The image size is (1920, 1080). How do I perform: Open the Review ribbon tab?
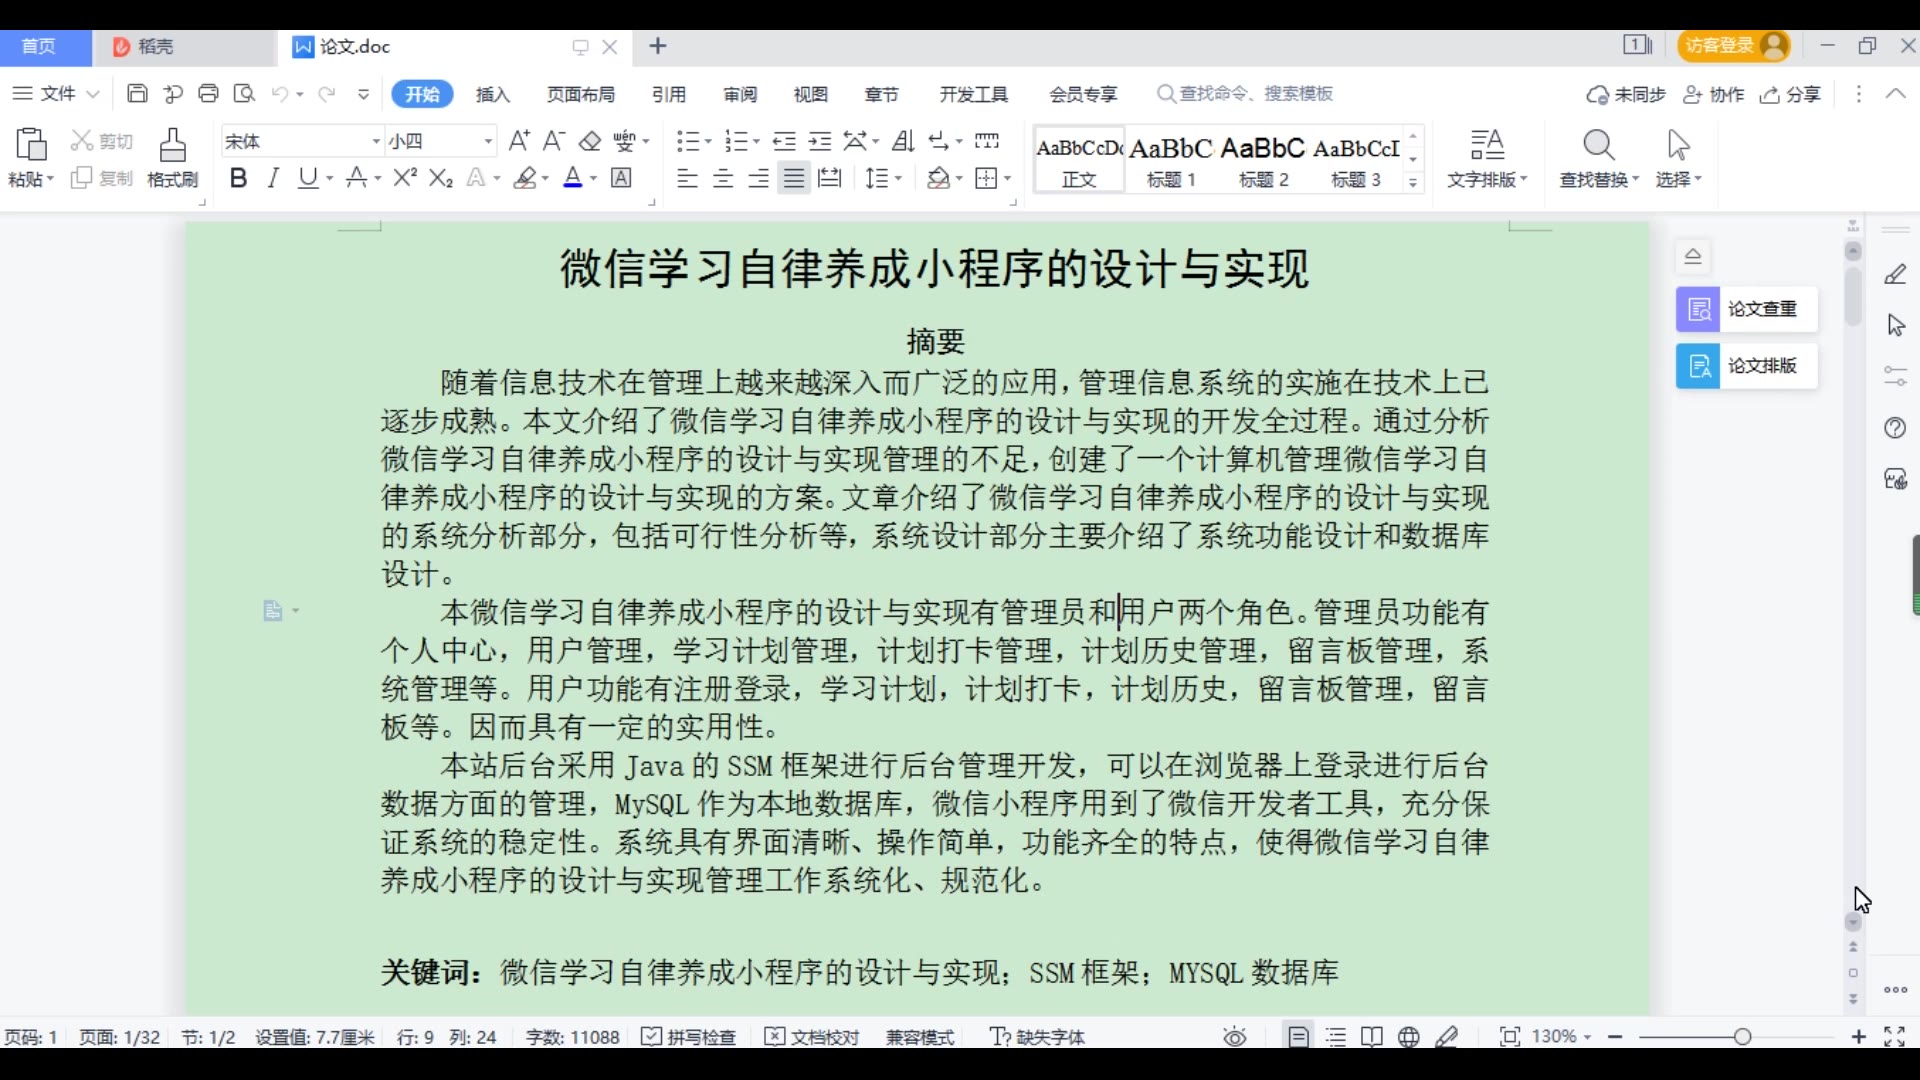point(740,94)
